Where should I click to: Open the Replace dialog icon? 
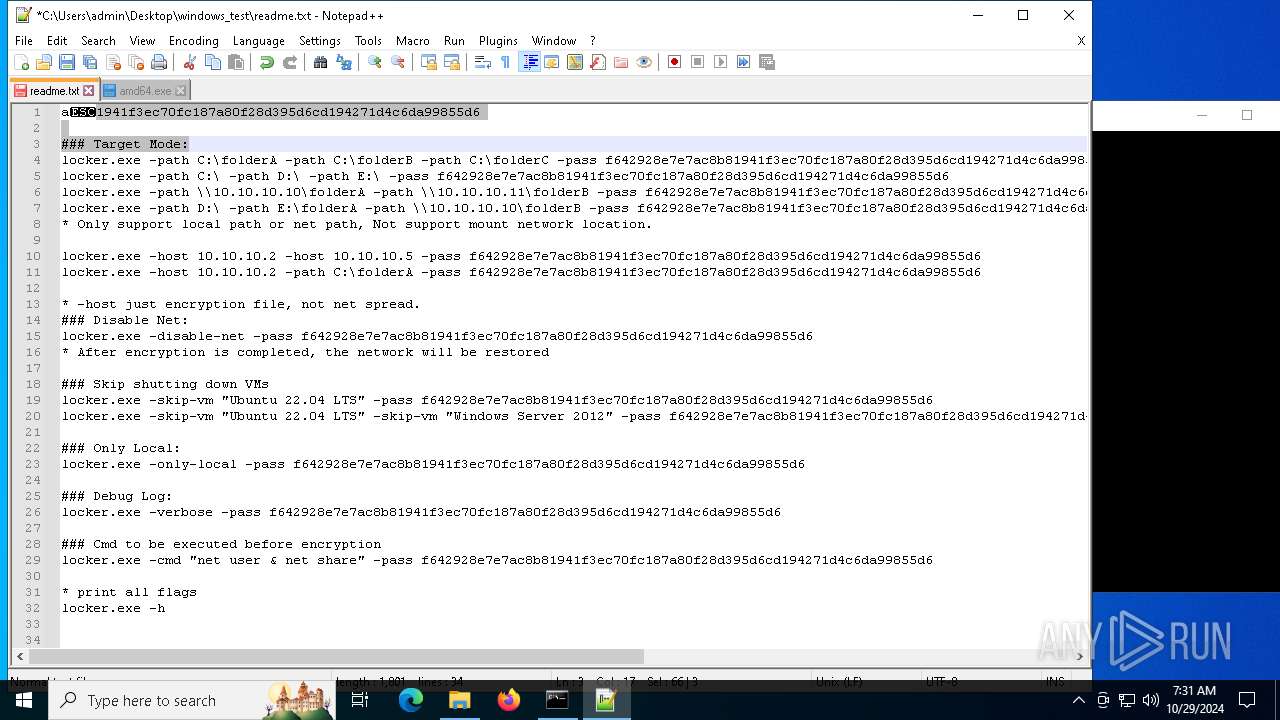344,62
